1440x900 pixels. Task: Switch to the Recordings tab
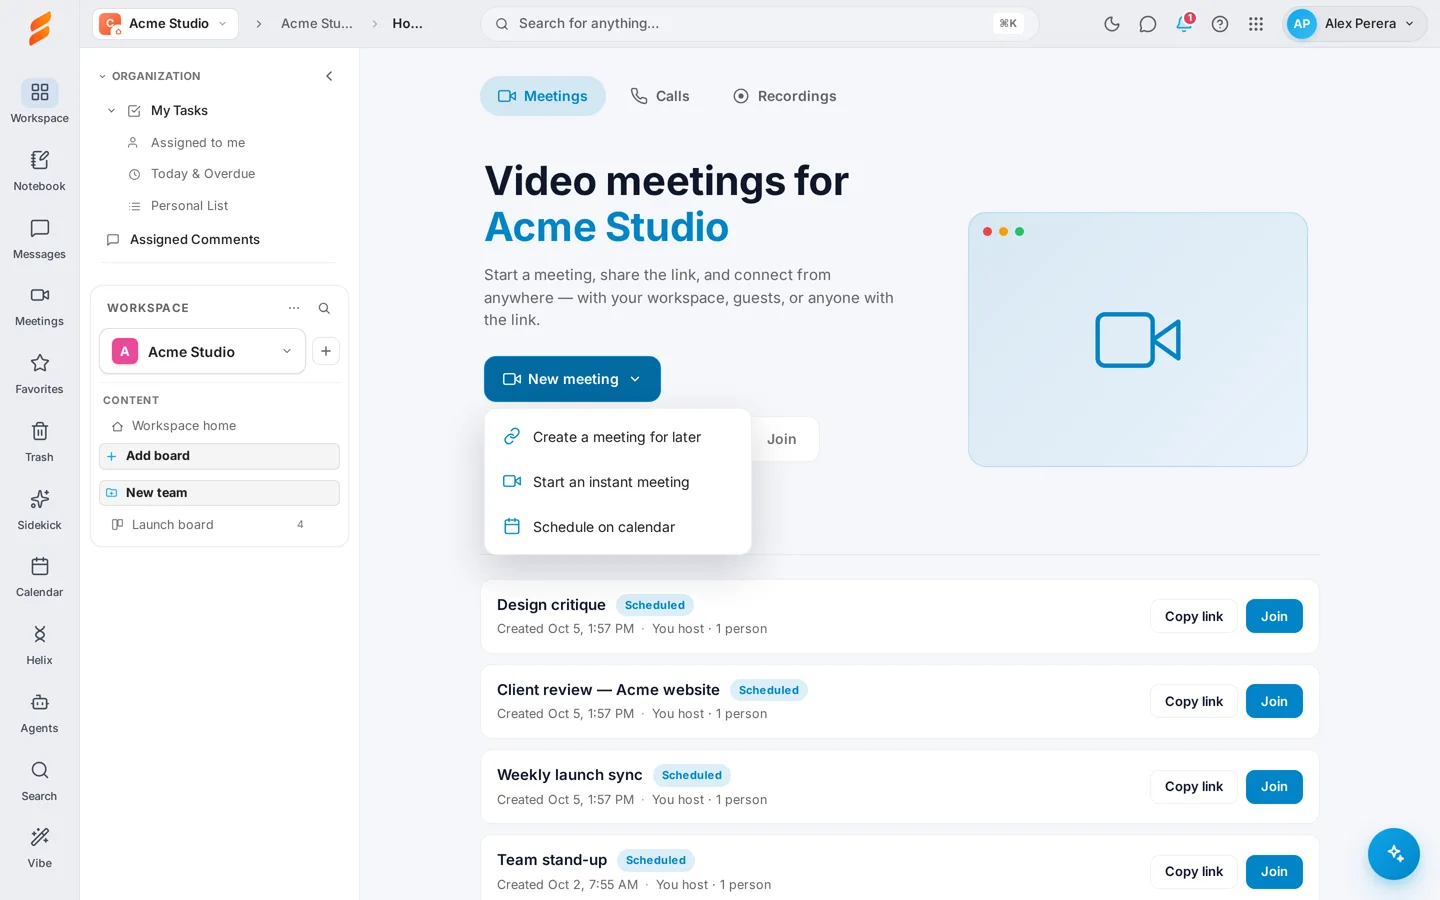785,96
